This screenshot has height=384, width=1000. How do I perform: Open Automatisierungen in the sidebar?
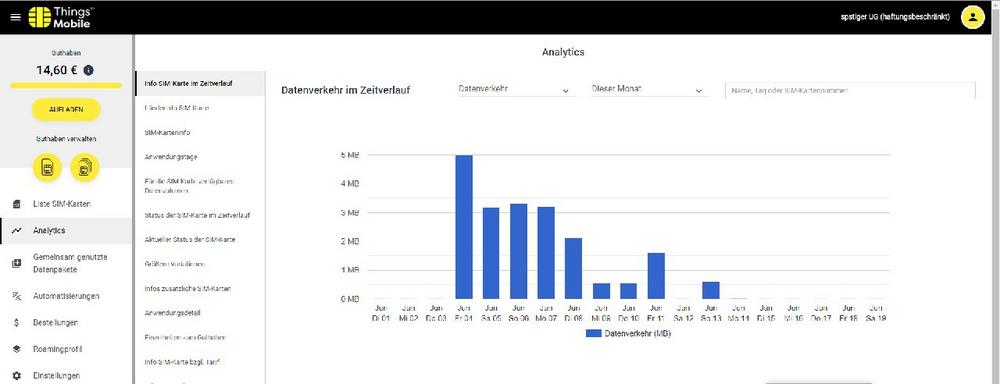[66, 297]
